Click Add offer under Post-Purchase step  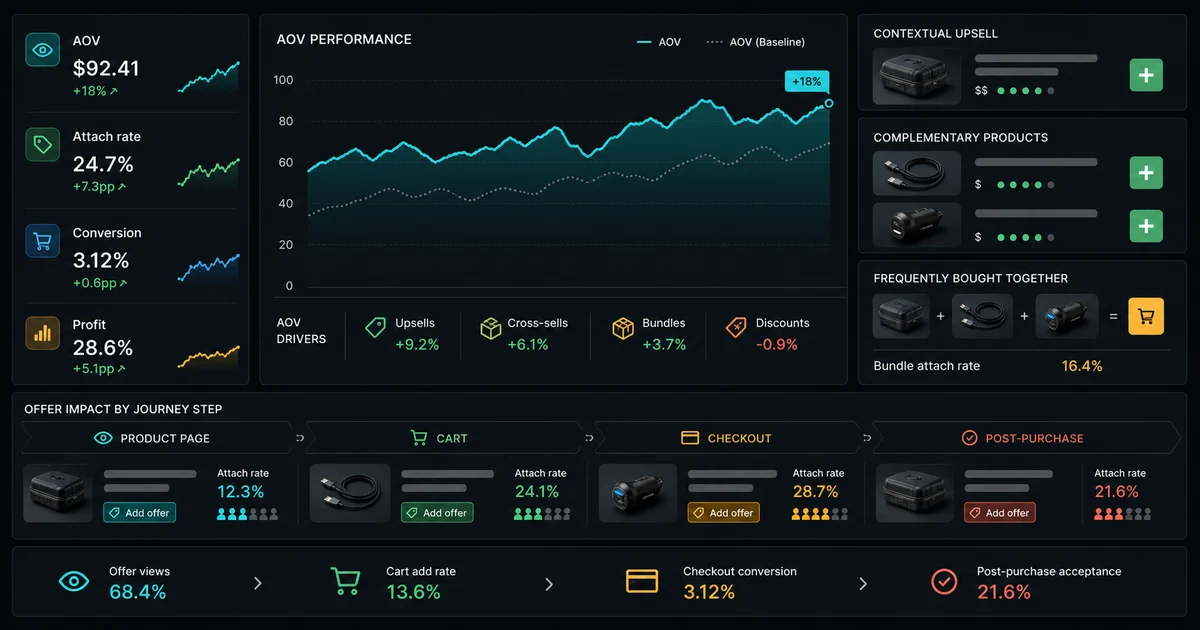coord(999,512)
